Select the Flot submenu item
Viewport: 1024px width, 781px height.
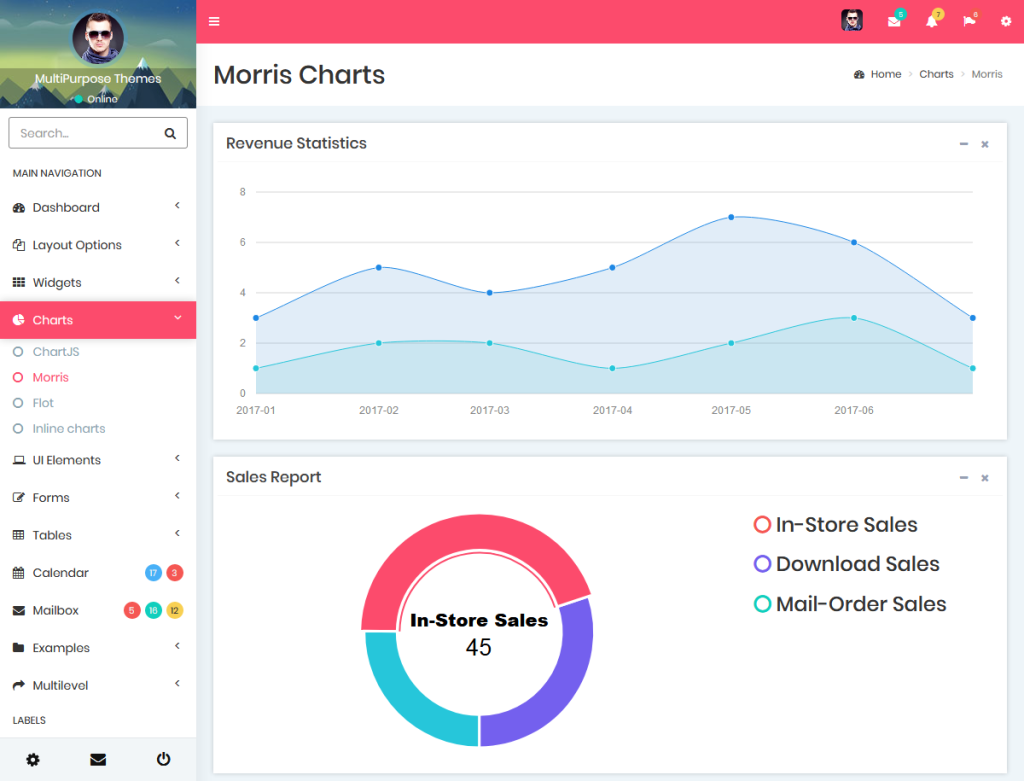(x=43, y=403)
